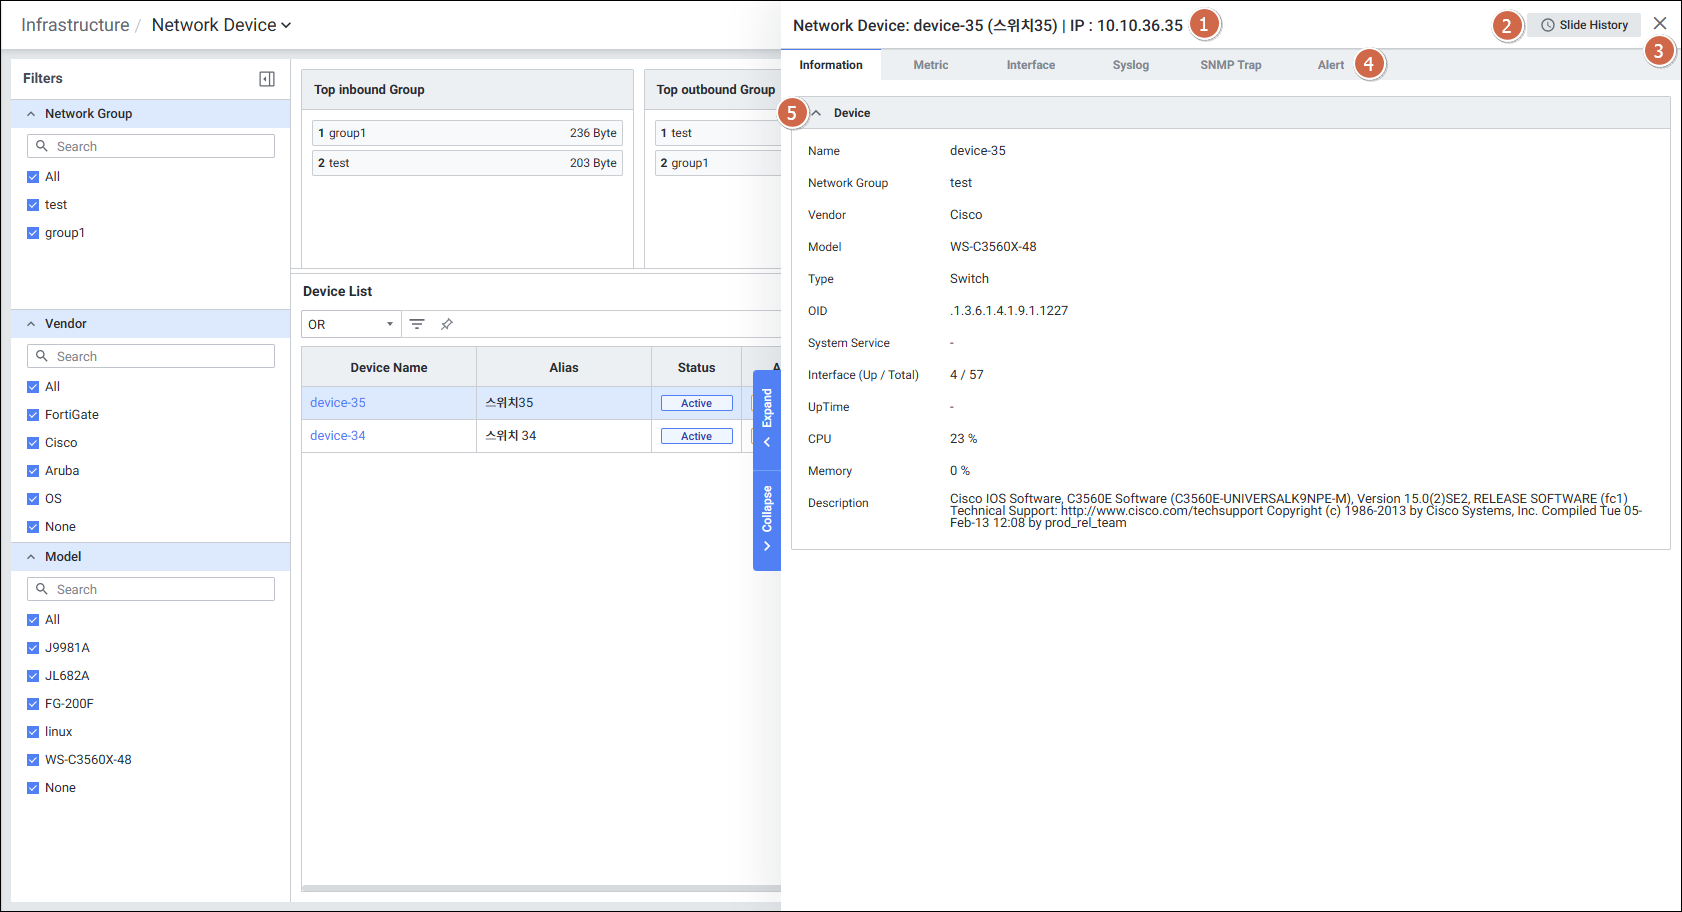Collapse the Vendor filter section
The height and width of the screenshot is (912, 1682).
31,324
